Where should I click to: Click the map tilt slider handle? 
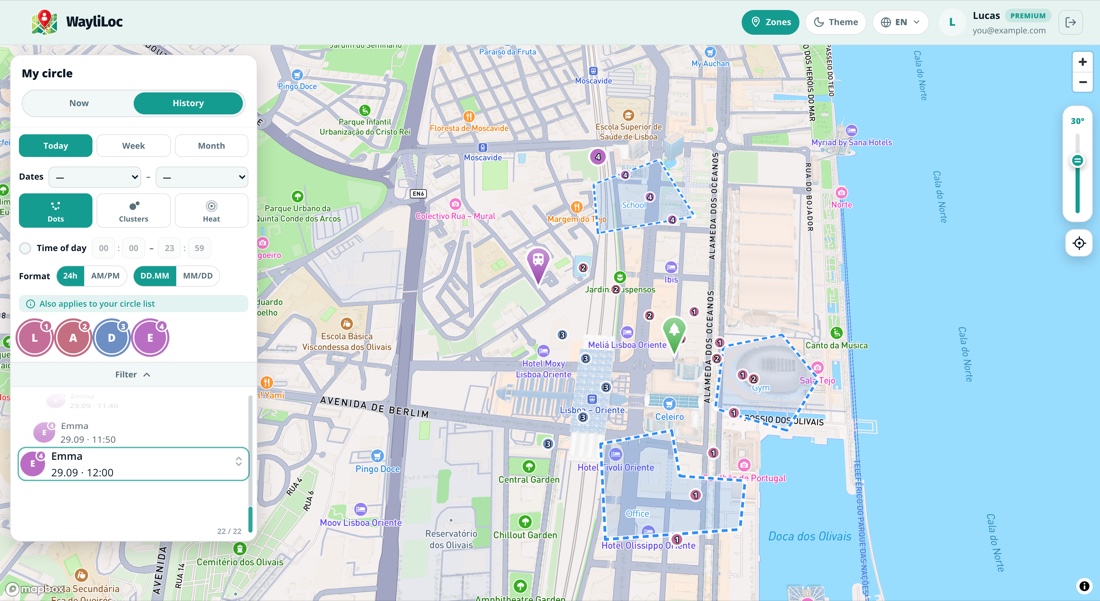point(1078,161)
